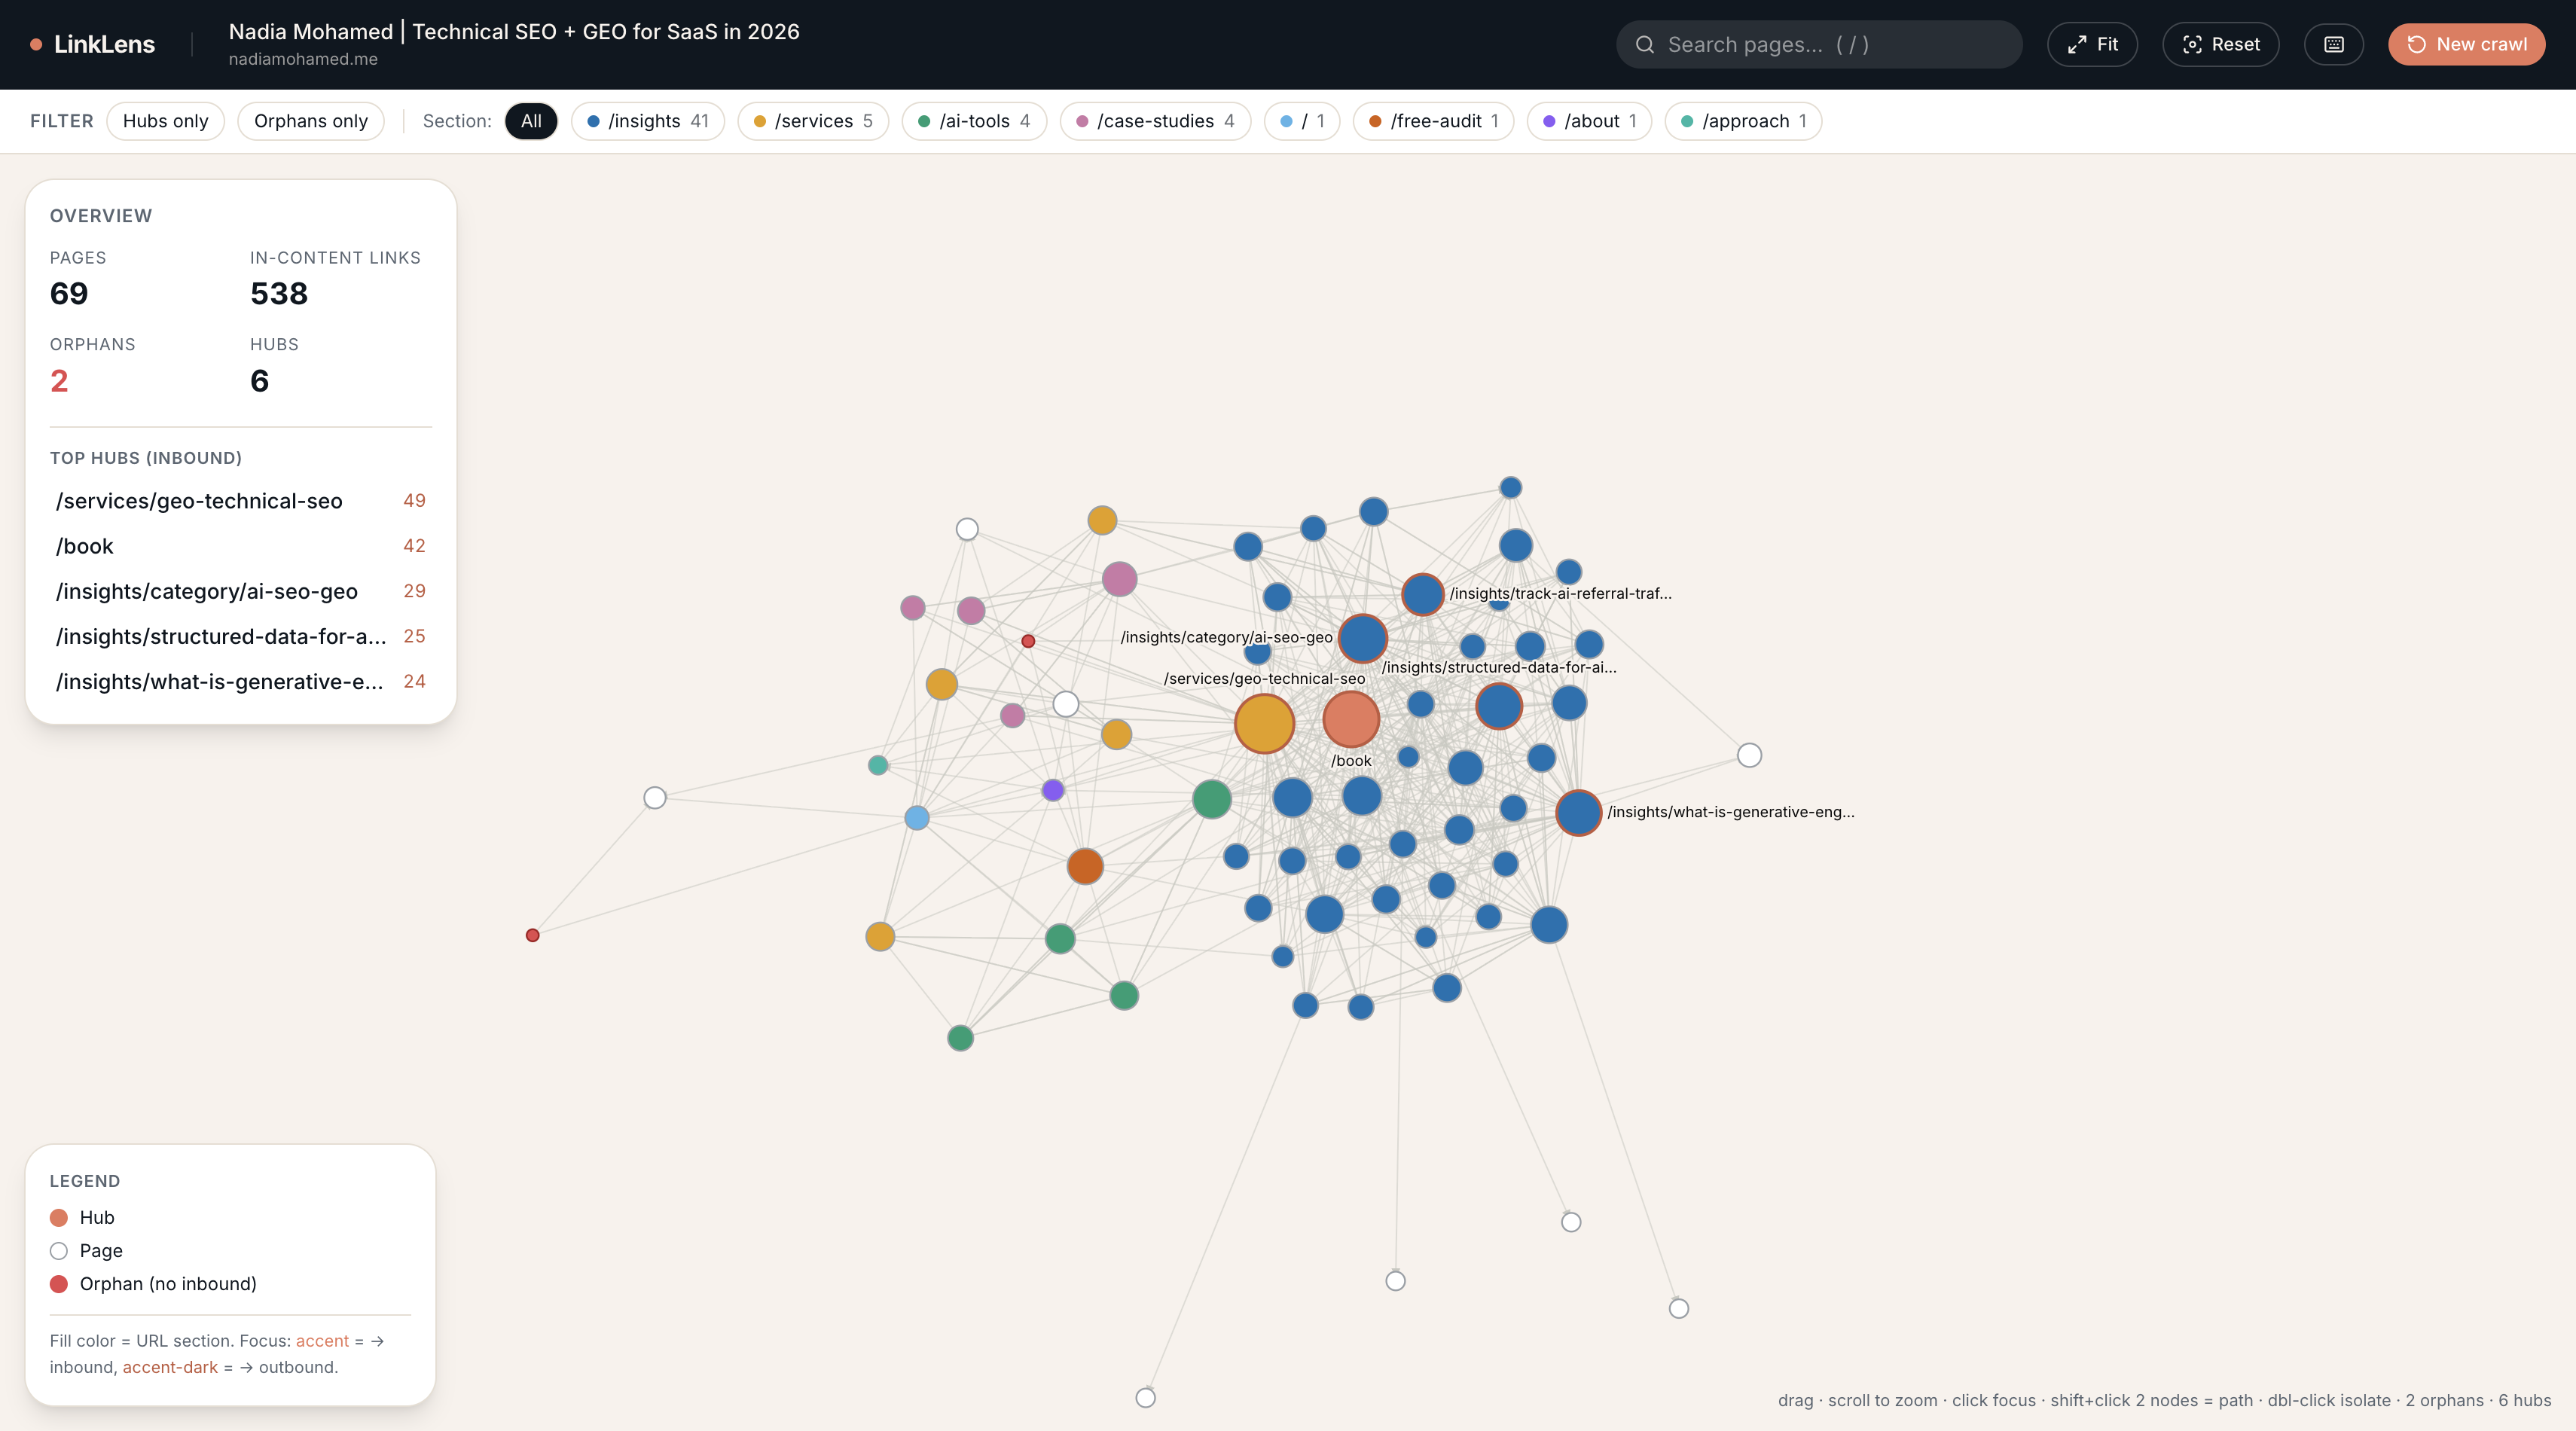
Task: Click the In-content links value 538
Action: 279,294
